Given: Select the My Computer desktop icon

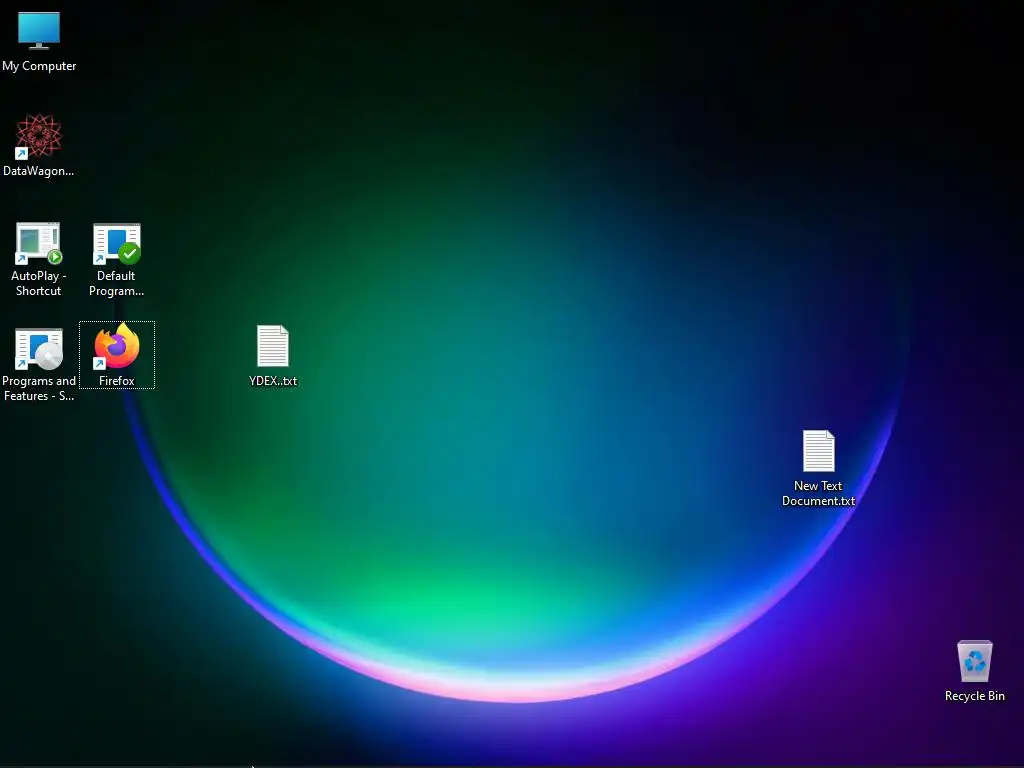Looking at the screenshot, I should 39,31.
